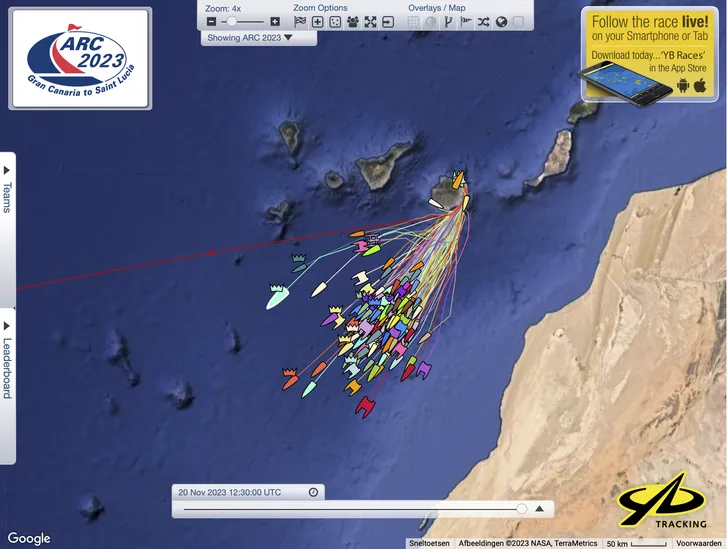Click the Voorwaarden link

coord(699,543)
